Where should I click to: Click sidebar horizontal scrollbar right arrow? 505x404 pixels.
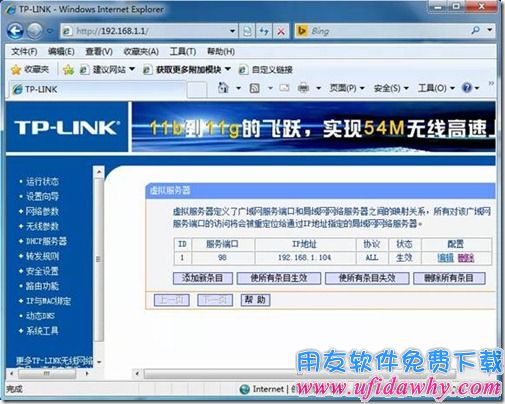[87, 374]
